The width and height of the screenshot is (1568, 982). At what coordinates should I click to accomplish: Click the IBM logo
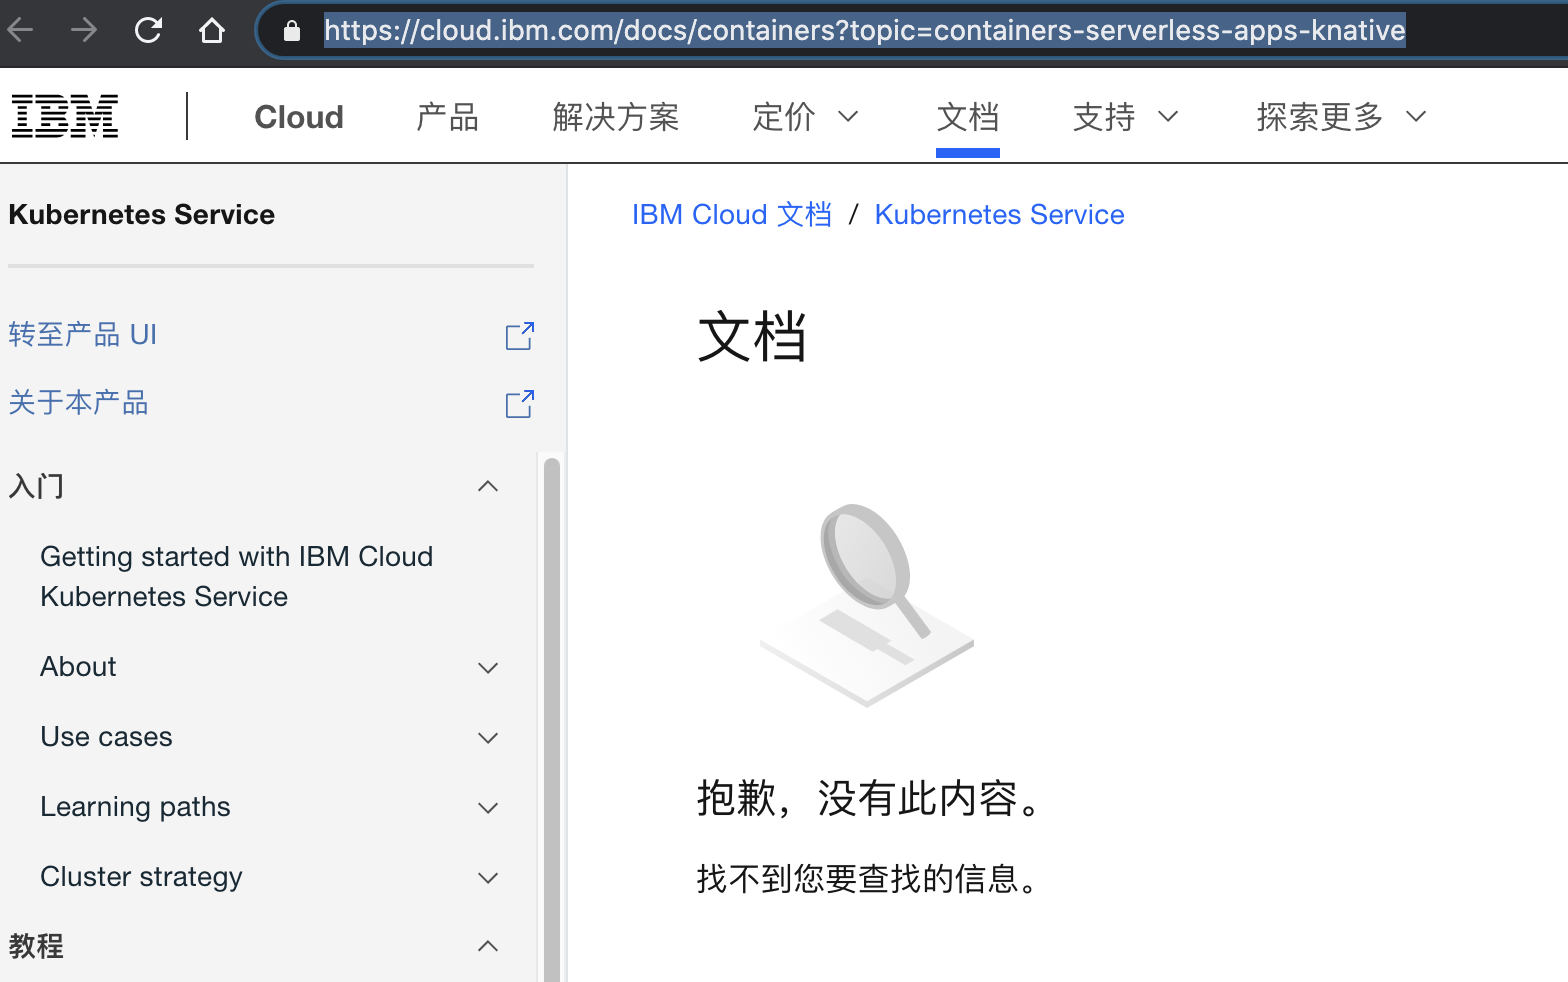coord(65,116)
